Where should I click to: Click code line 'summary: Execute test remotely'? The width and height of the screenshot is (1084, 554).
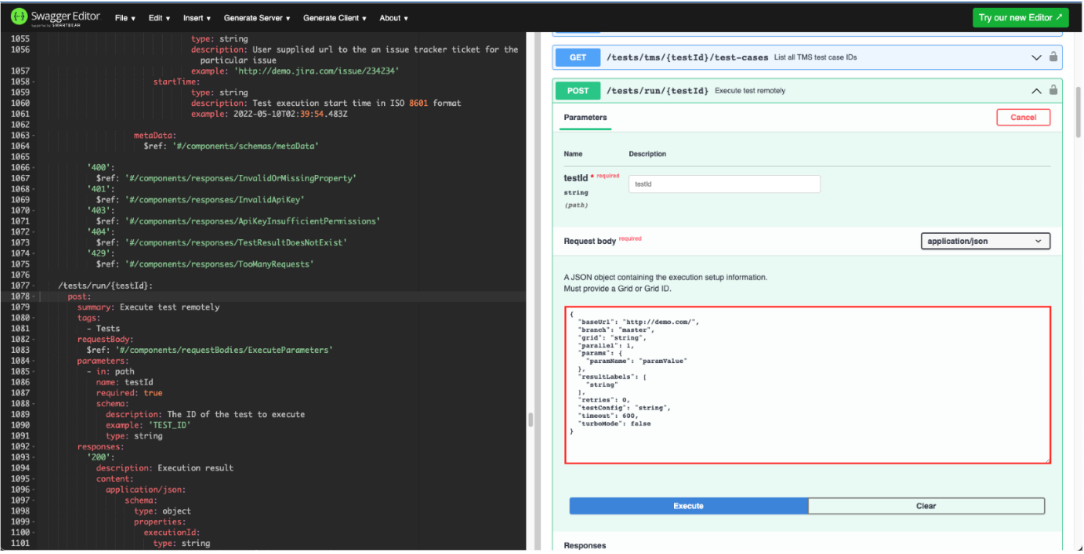tap(149, 307)
